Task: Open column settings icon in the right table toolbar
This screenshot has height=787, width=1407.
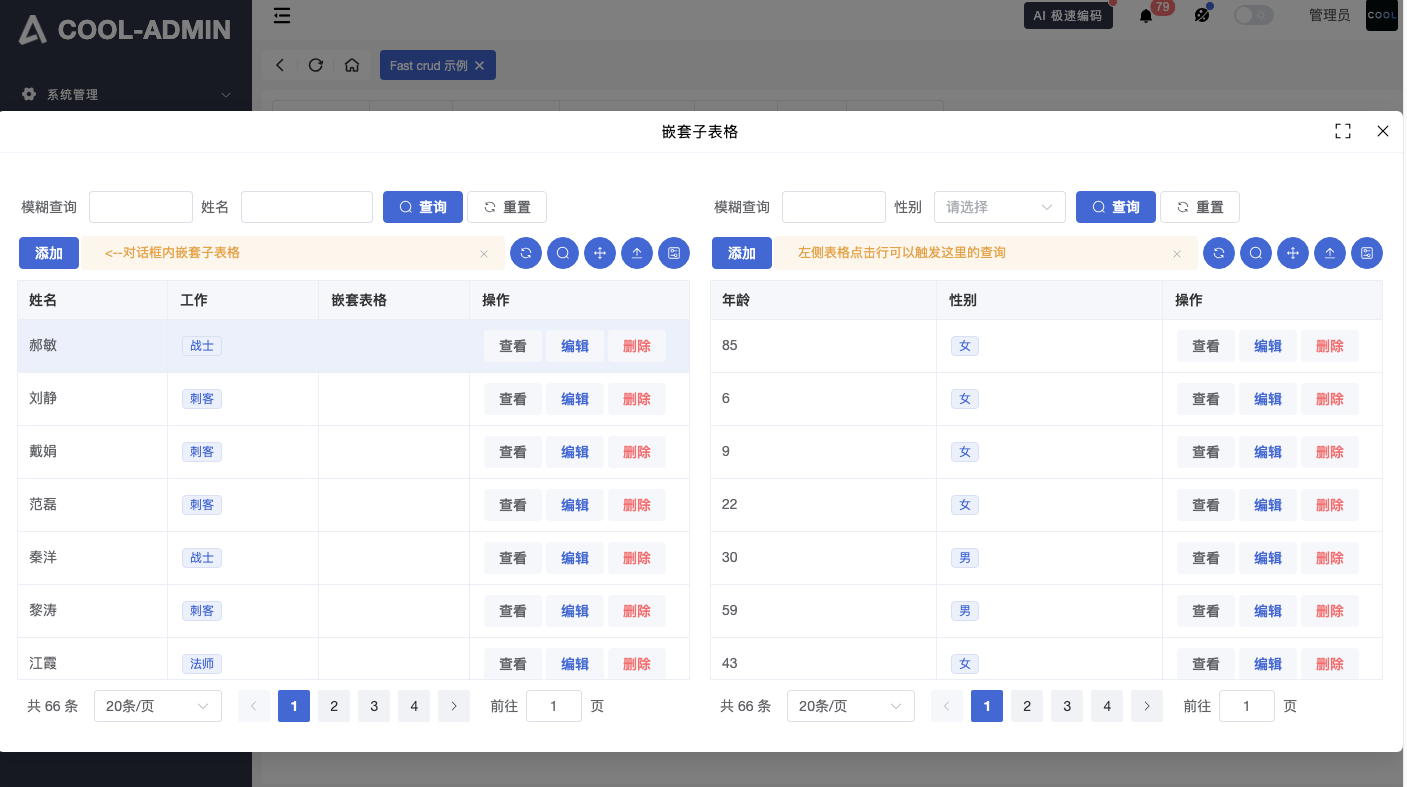Action: 1367,253
